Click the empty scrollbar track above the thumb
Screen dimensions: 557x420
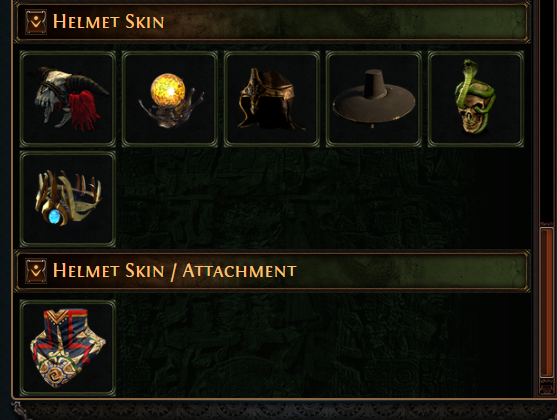(547, 110)
